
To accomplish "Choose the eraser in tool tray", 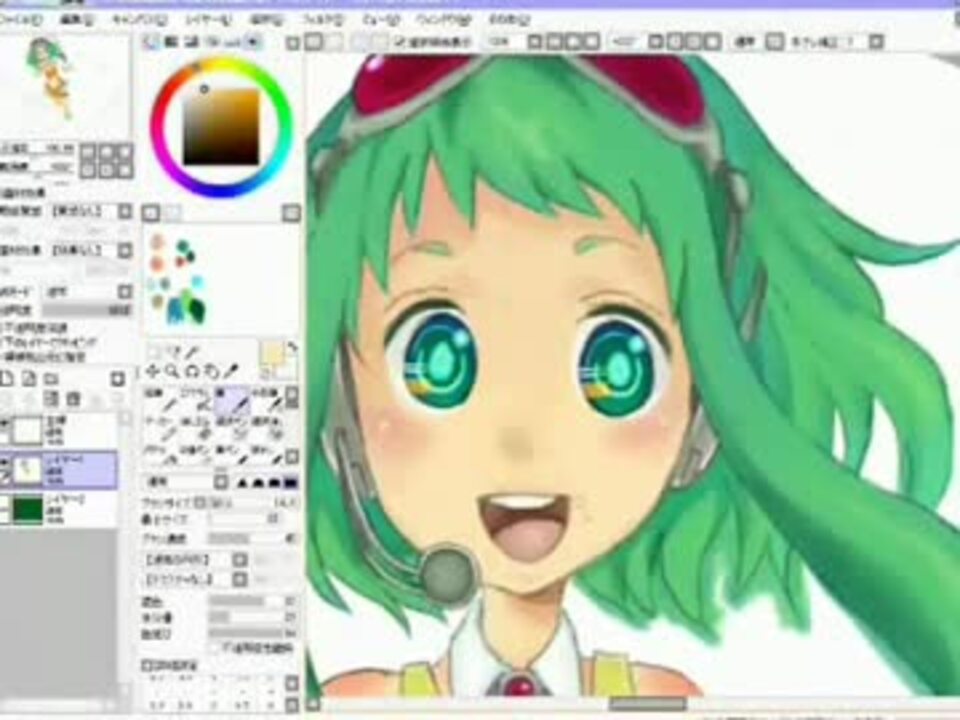I will tap(197, 428).
